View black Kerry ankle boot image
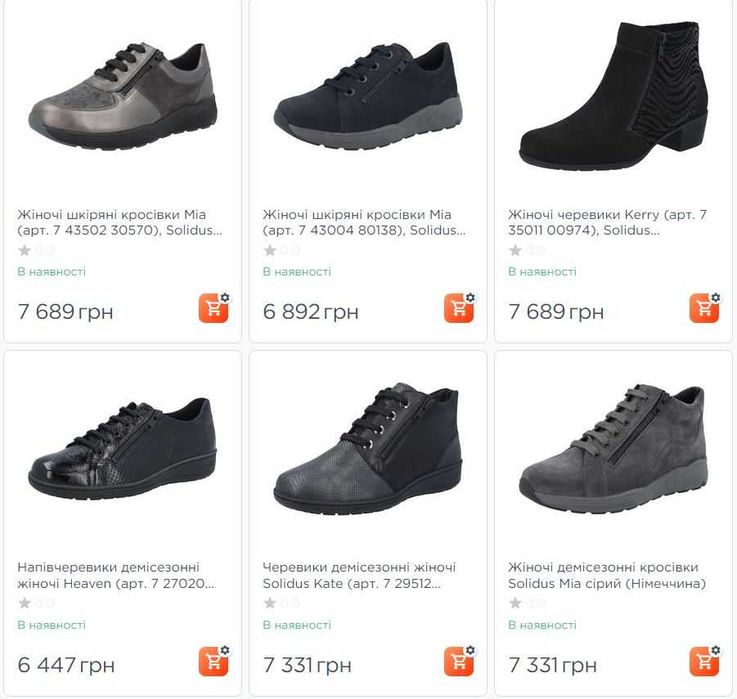The width and height of the screenshot is (737, 699). tap(613, 95)
